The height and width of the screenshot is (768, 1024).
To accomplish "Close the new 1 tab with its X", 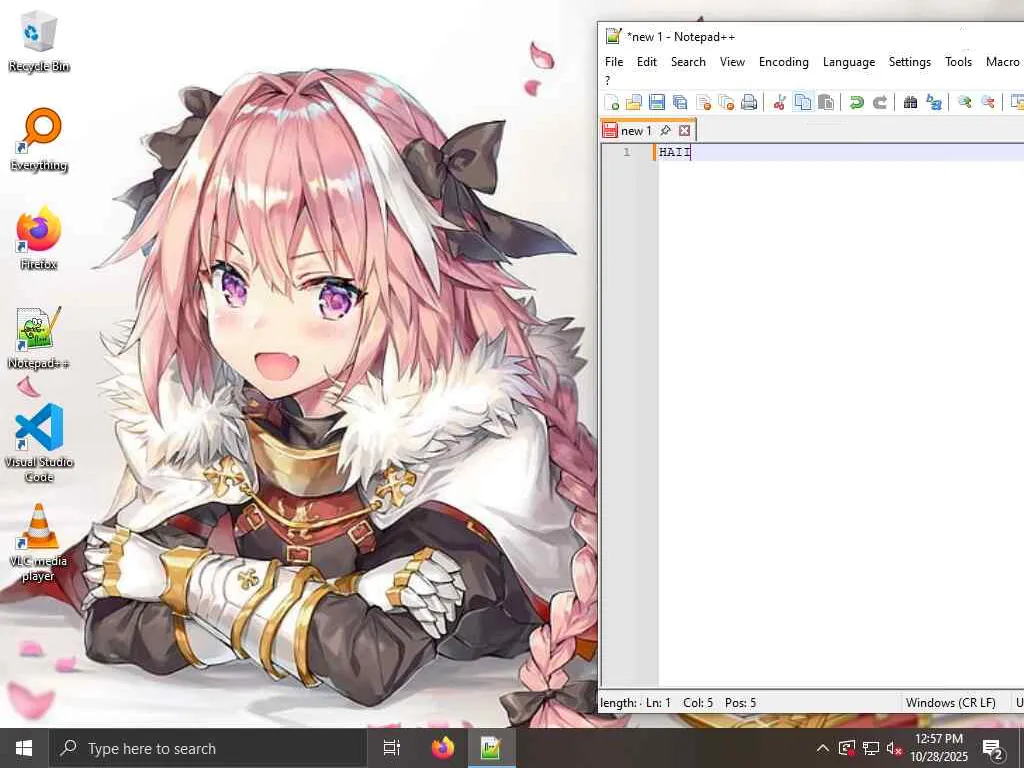I will tap(684, 131).
